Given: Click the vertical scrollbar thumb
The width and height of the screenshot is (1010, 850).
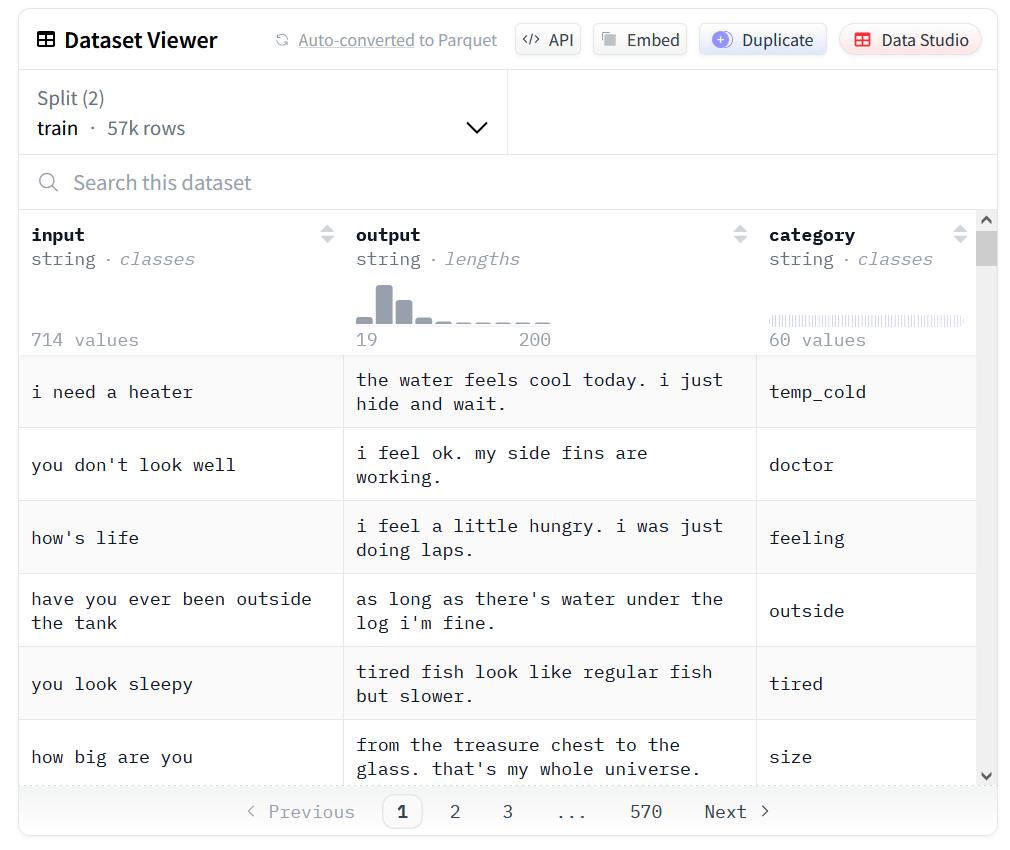Looking at the screenshot, I should click(986, 248).
